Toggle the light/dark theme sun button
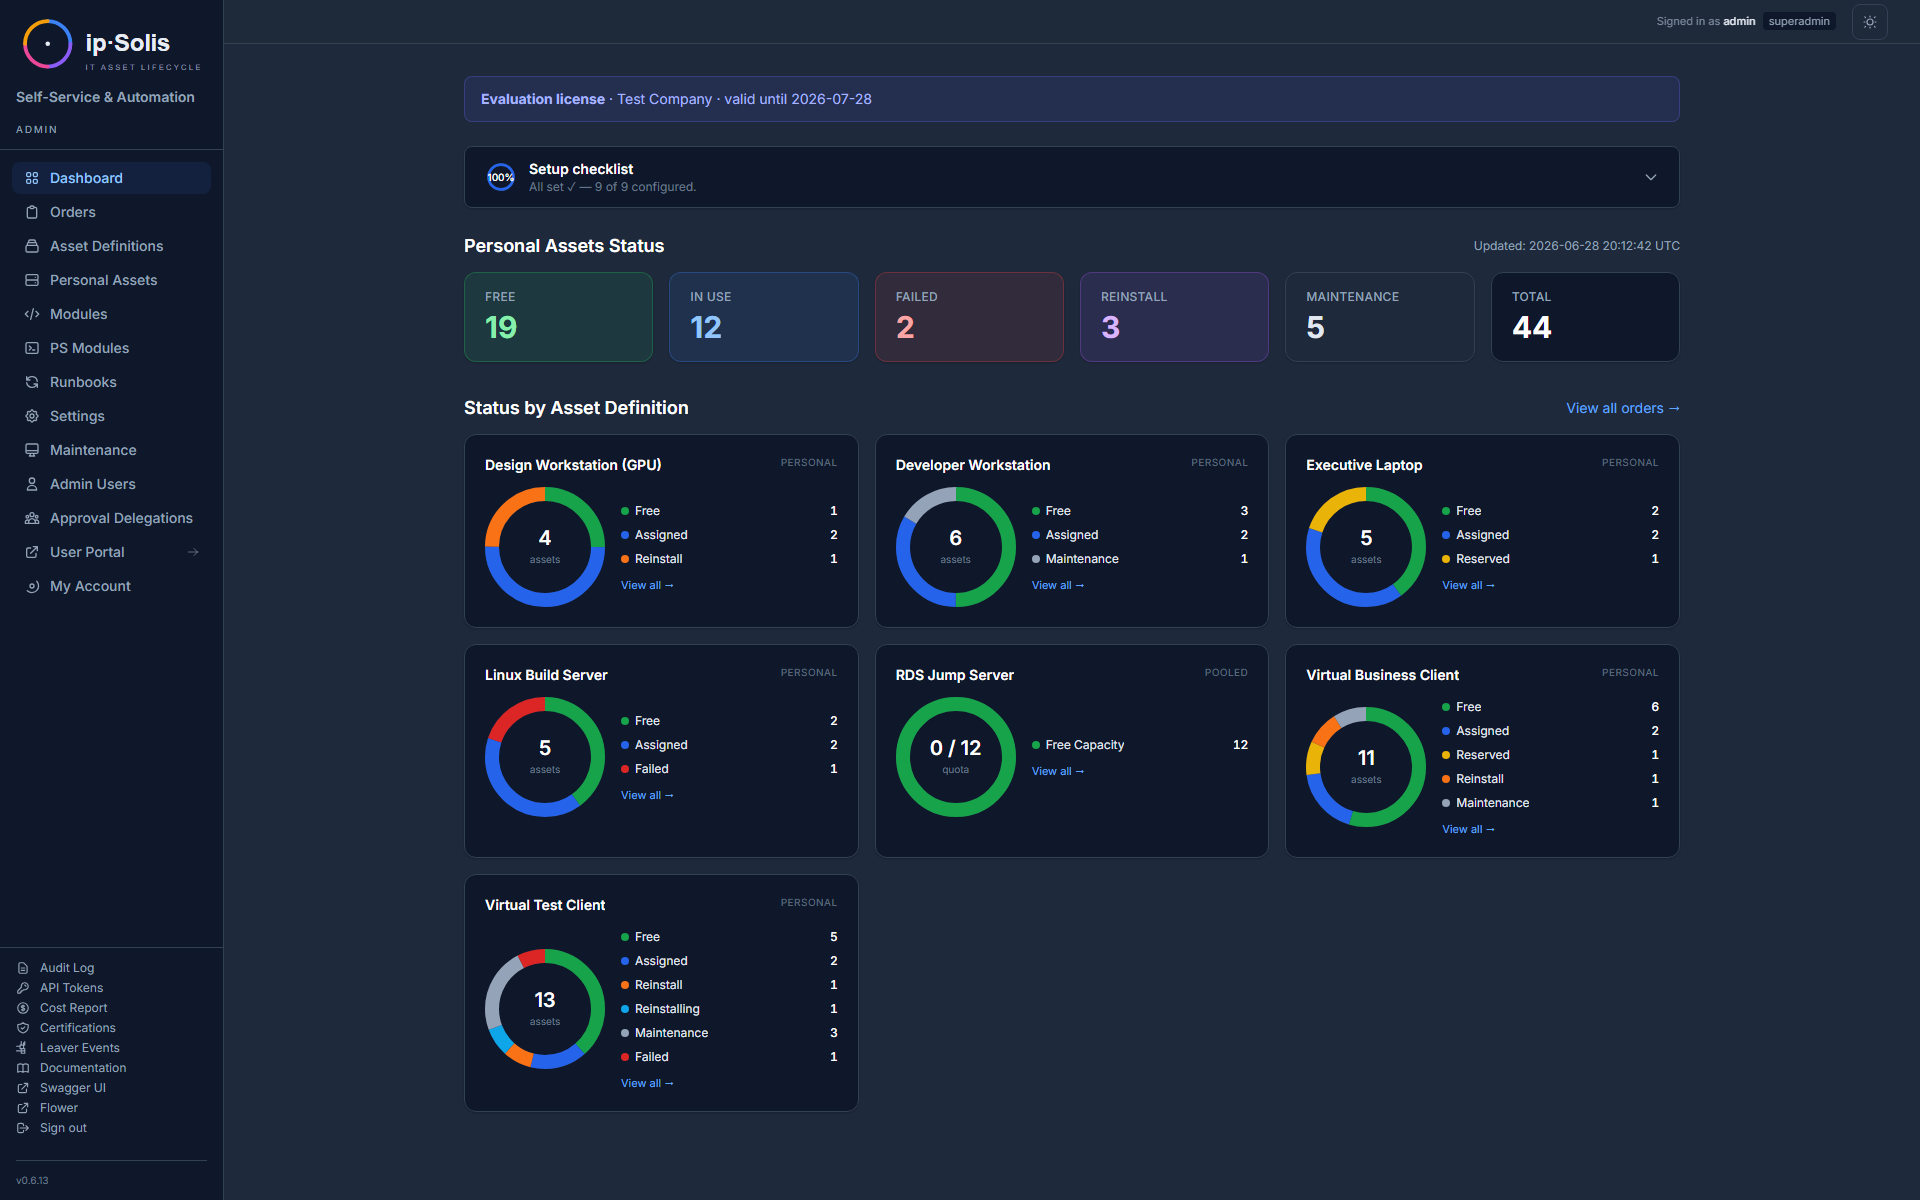This screenshot has height=1200, width=1920. click(x=1869, y=22)
